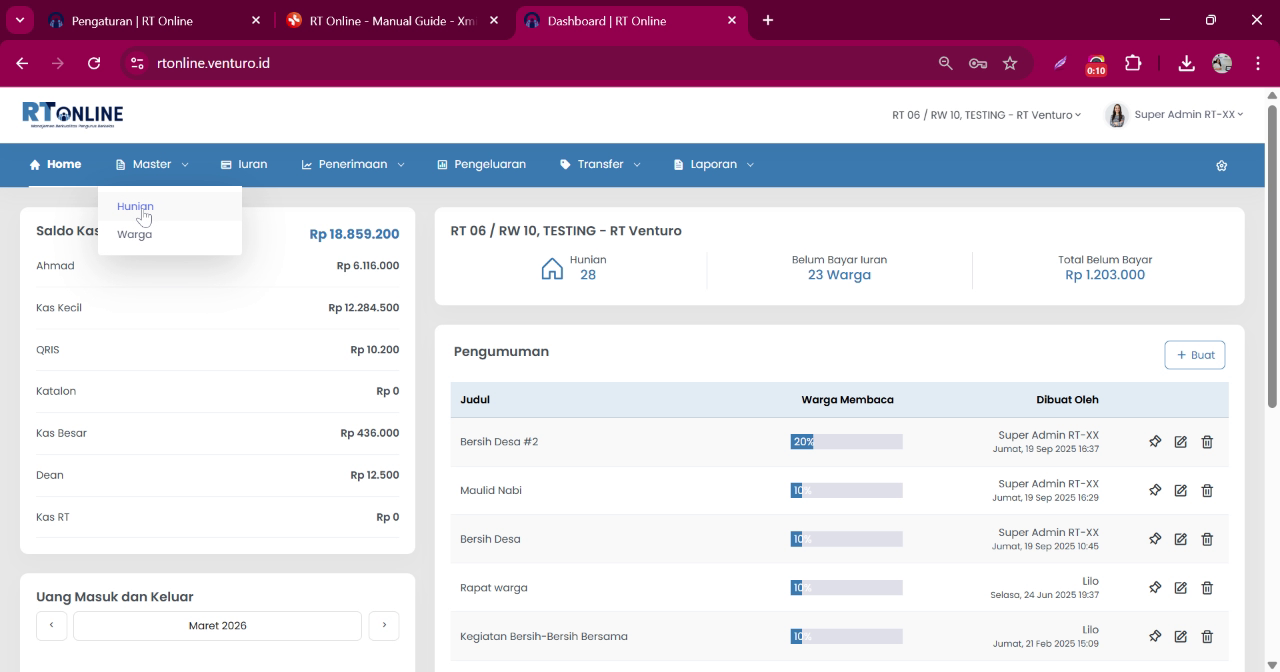Go to next month in Uang Masuk

pos(384,625)
